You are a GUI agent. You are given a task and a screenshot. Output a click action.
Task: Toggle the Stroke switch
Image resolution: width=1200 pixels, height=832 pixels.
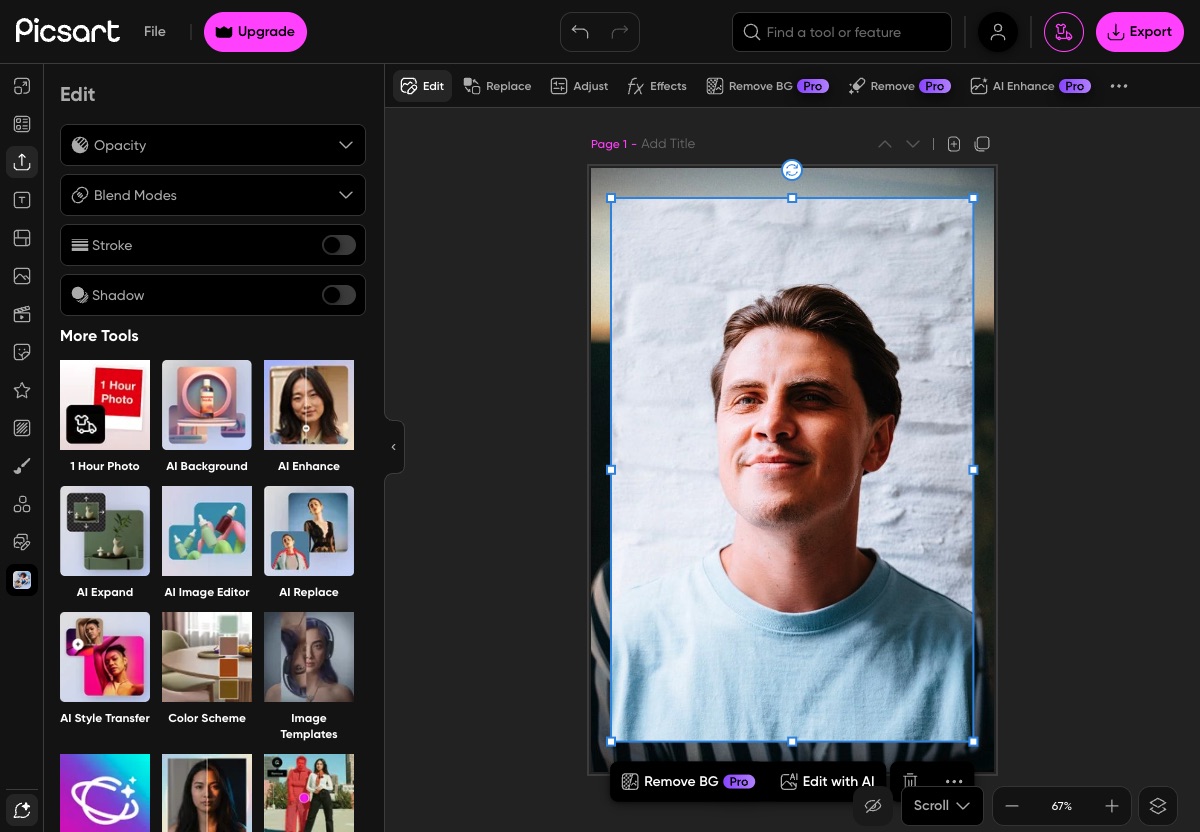point(339,245)
